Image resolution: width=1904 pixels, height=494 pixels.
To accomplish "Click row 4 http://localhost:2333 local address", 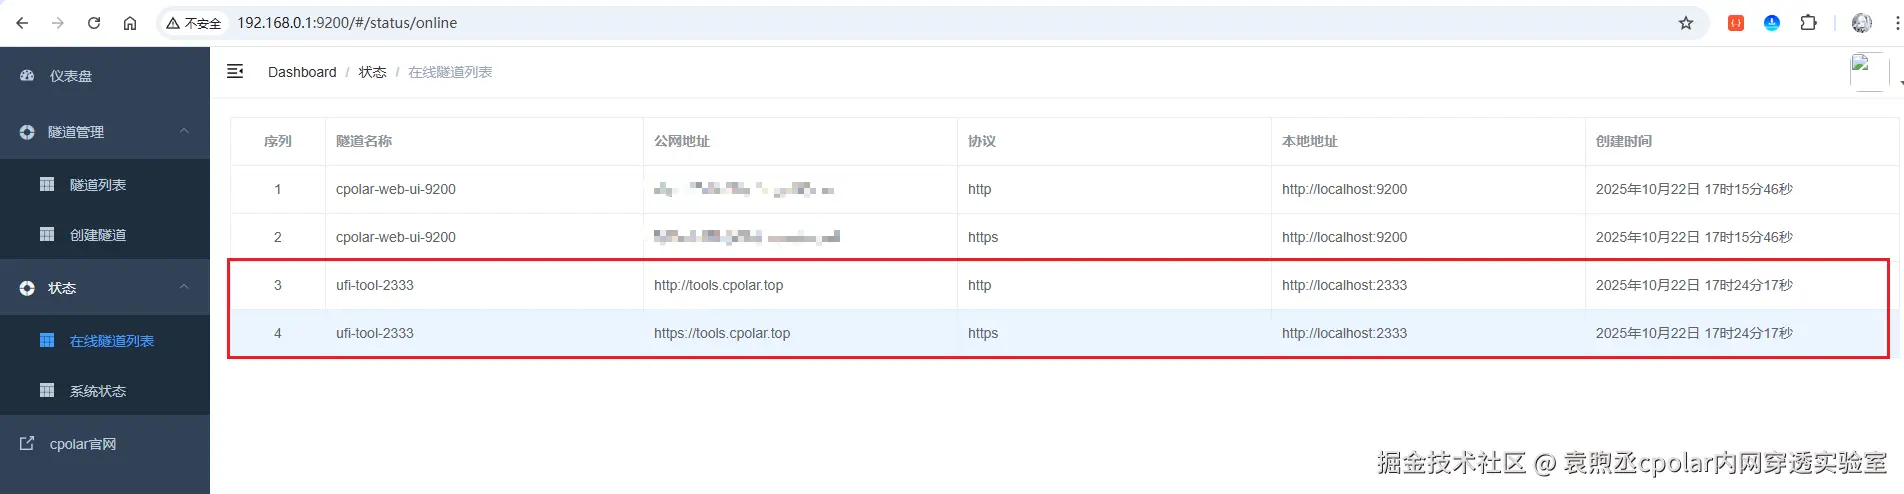I will (1345, 333).
